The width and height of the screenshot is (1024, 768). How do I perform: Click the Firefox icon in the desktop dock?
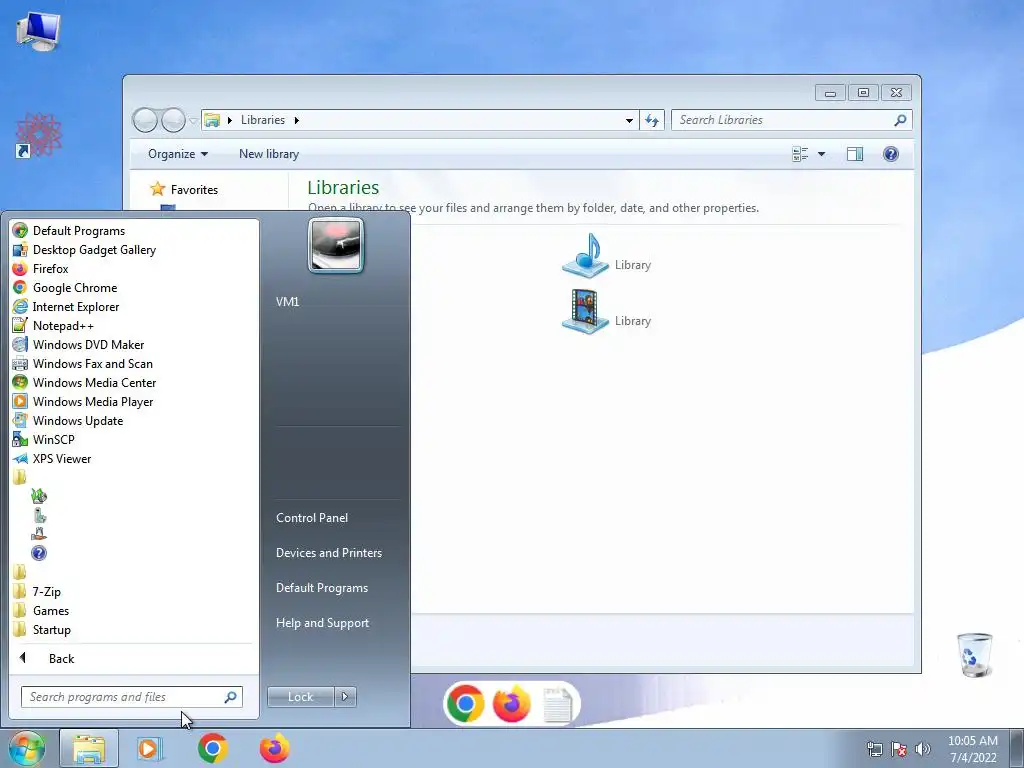[x=511, y=703]
